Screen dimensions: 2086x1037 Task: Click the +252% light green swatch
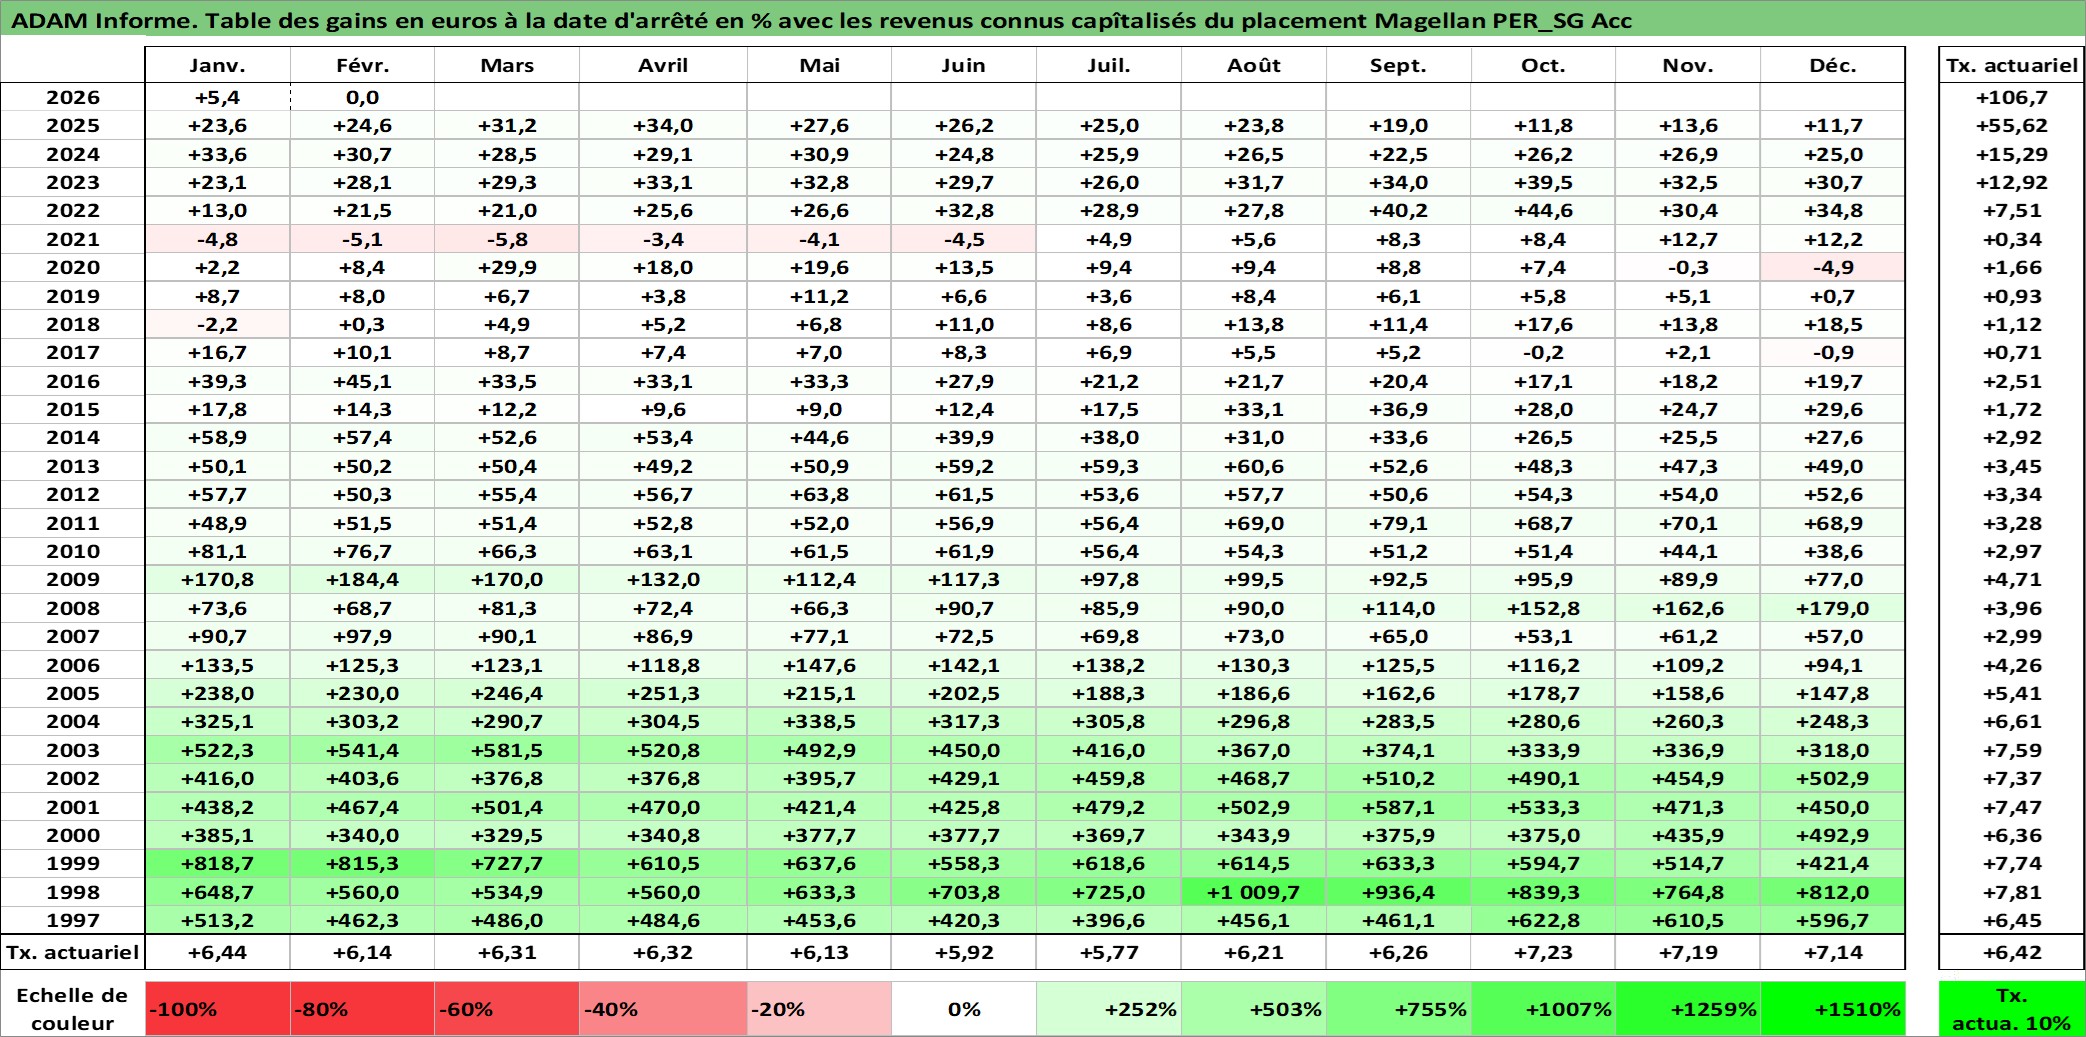[1108, 1009]
